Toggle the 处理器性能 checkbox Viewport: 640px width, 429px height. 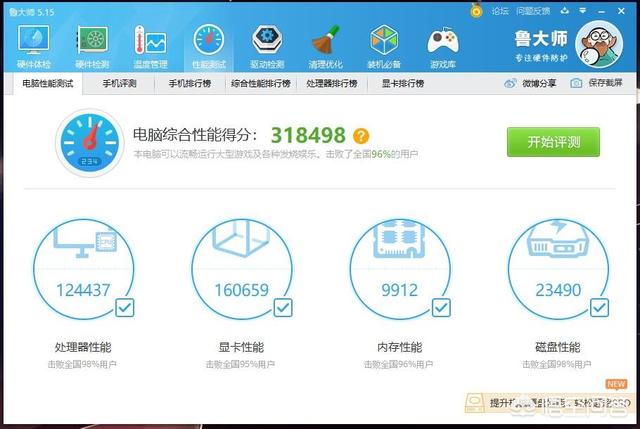(124, 308)
